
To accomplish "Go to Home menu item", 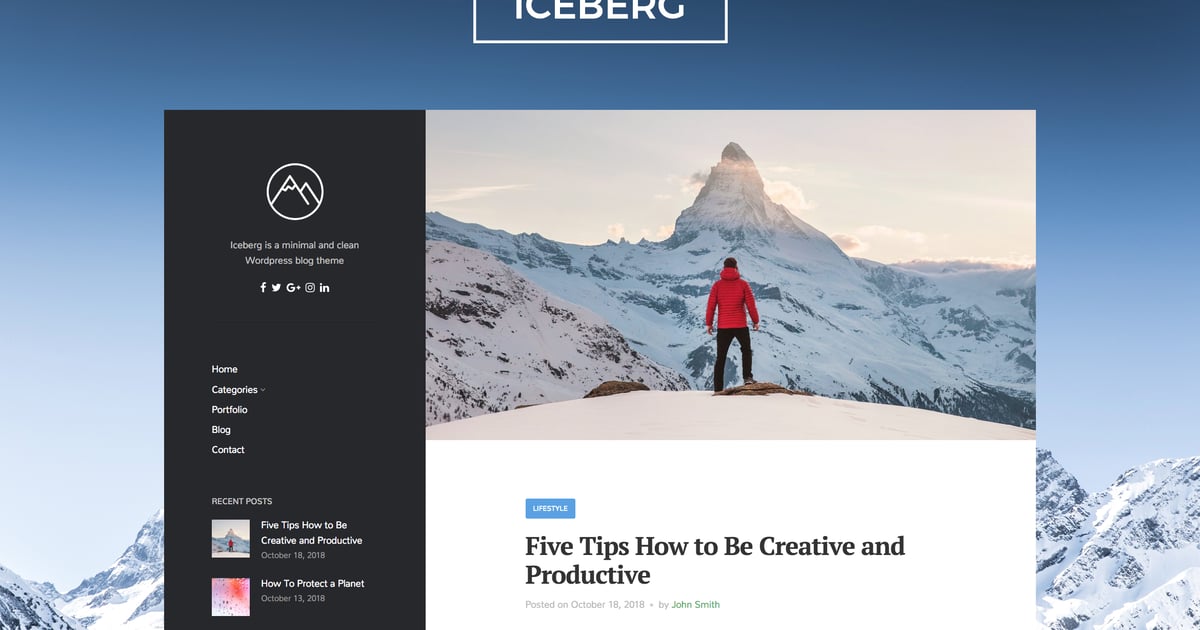I will [224, 369].
